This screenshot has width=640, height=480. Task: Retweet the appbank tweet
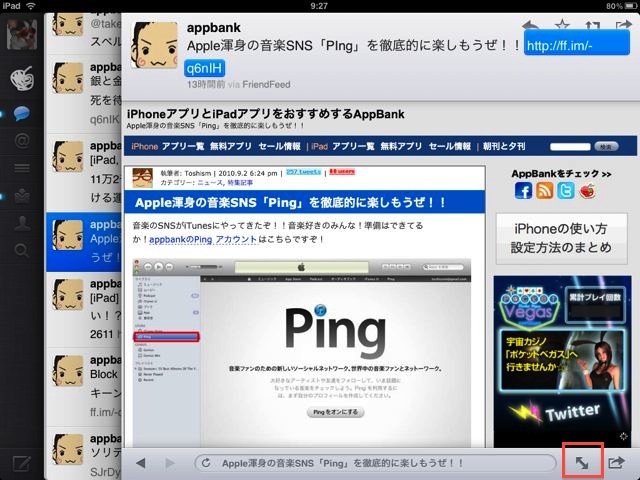tap(593, 25)
